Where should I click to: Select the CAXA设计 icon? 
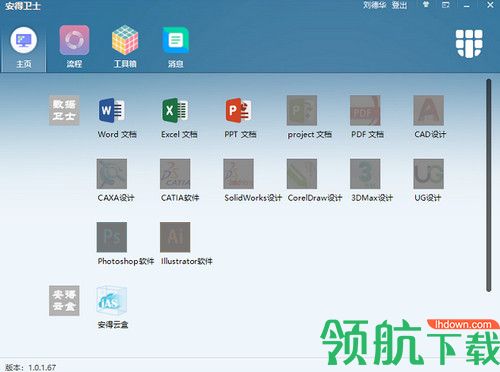pyautogui.click(x=112, y=174)
